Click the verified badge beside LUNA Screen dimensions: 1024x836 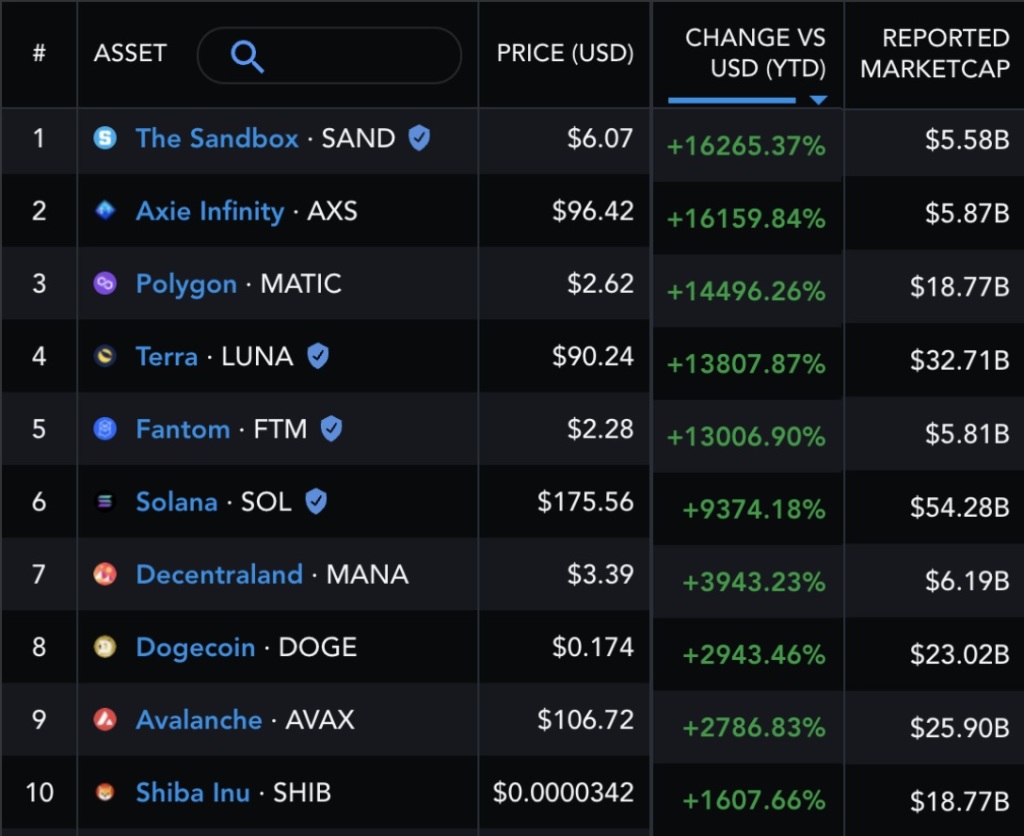(316, 356)
